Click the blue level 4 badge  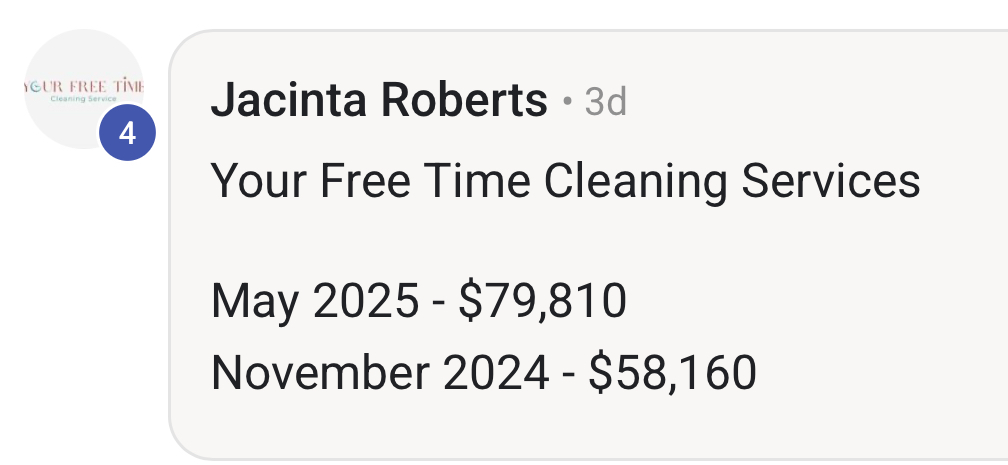127,133
